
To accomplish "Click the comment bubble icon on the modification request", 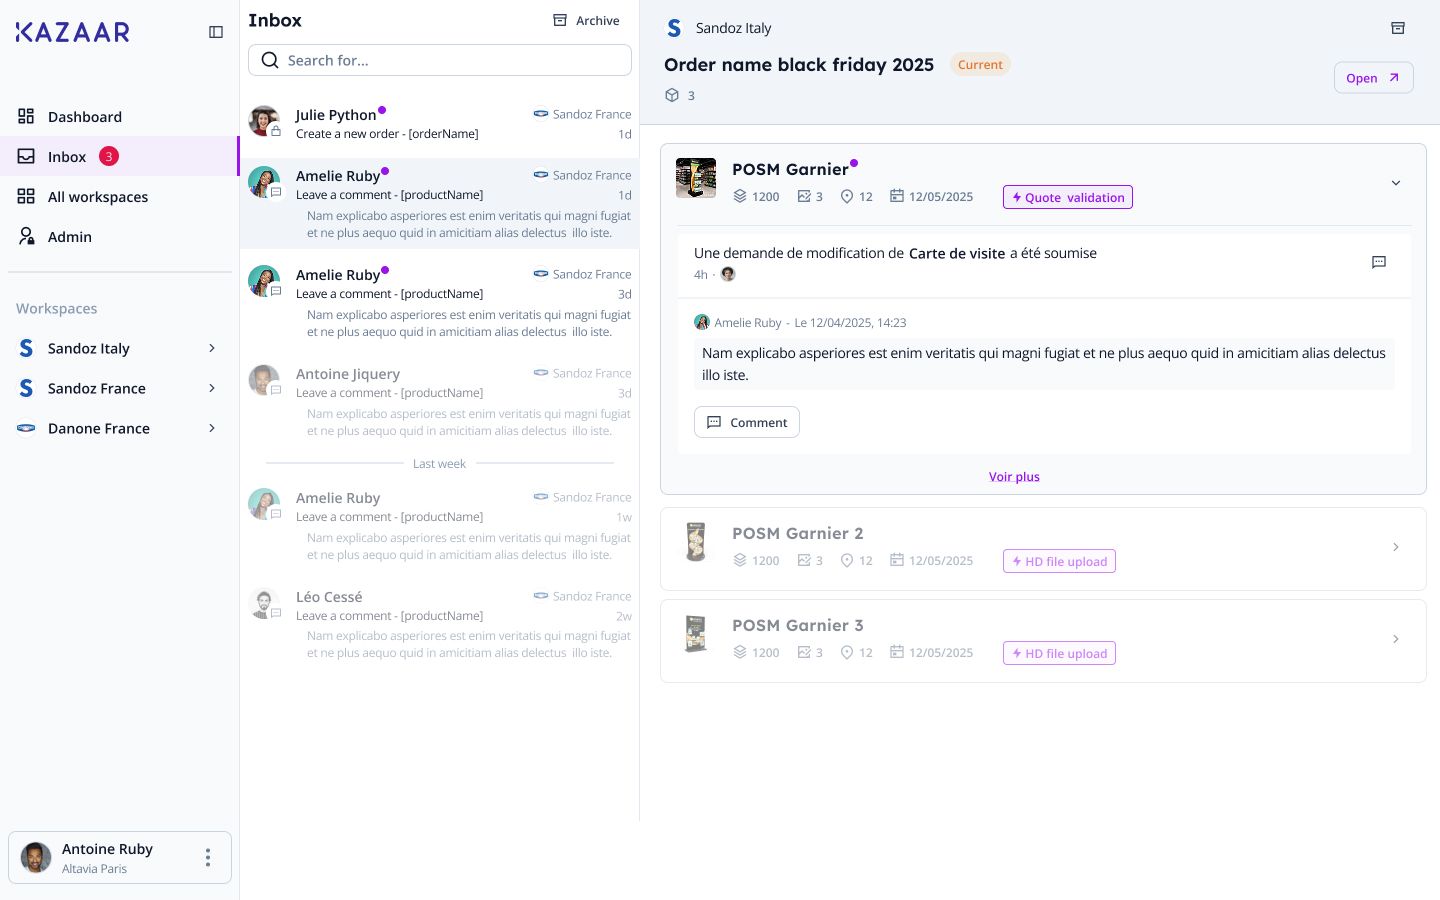I will 1379,262.
